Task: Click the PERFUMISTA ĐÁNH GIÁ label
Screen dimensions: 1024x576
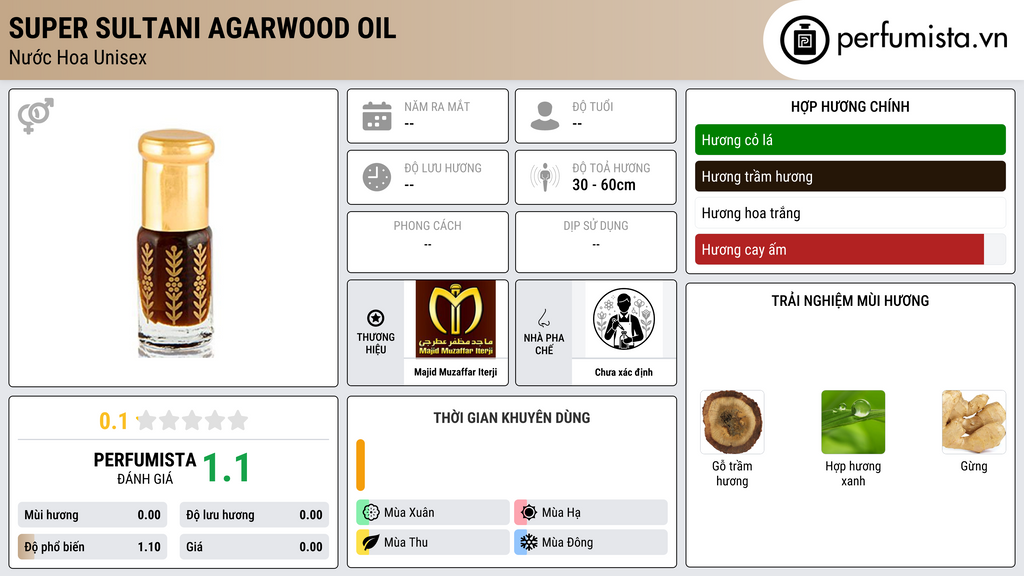Action: [x=145, y=468]
